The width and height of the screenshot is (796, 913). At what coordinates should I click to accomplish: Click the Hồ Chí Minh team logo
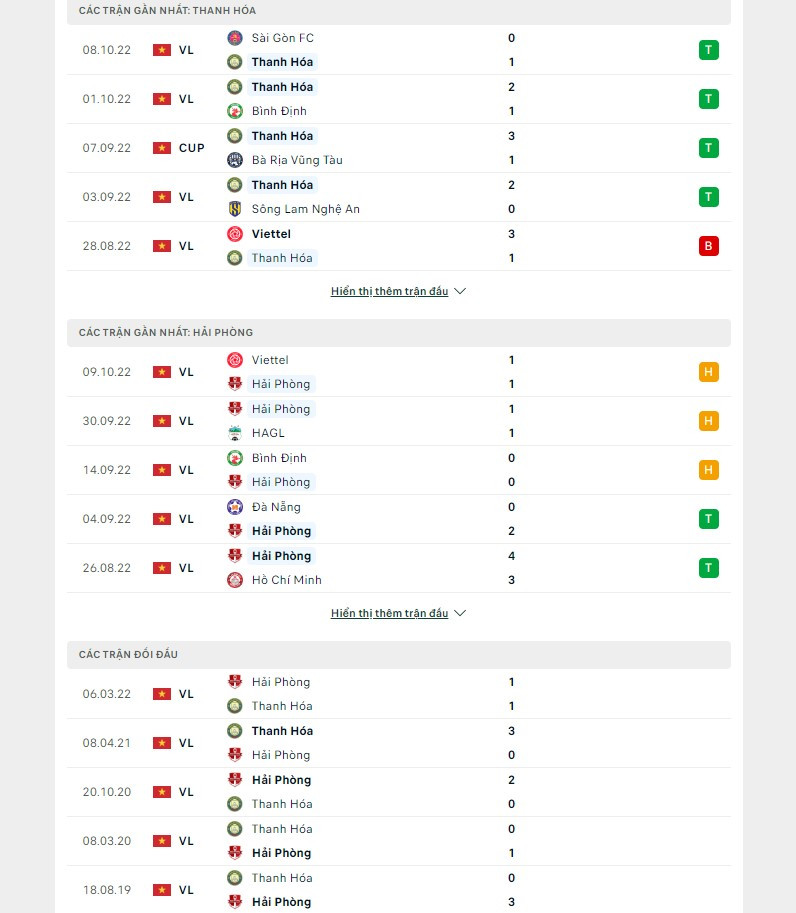[235, 580]
